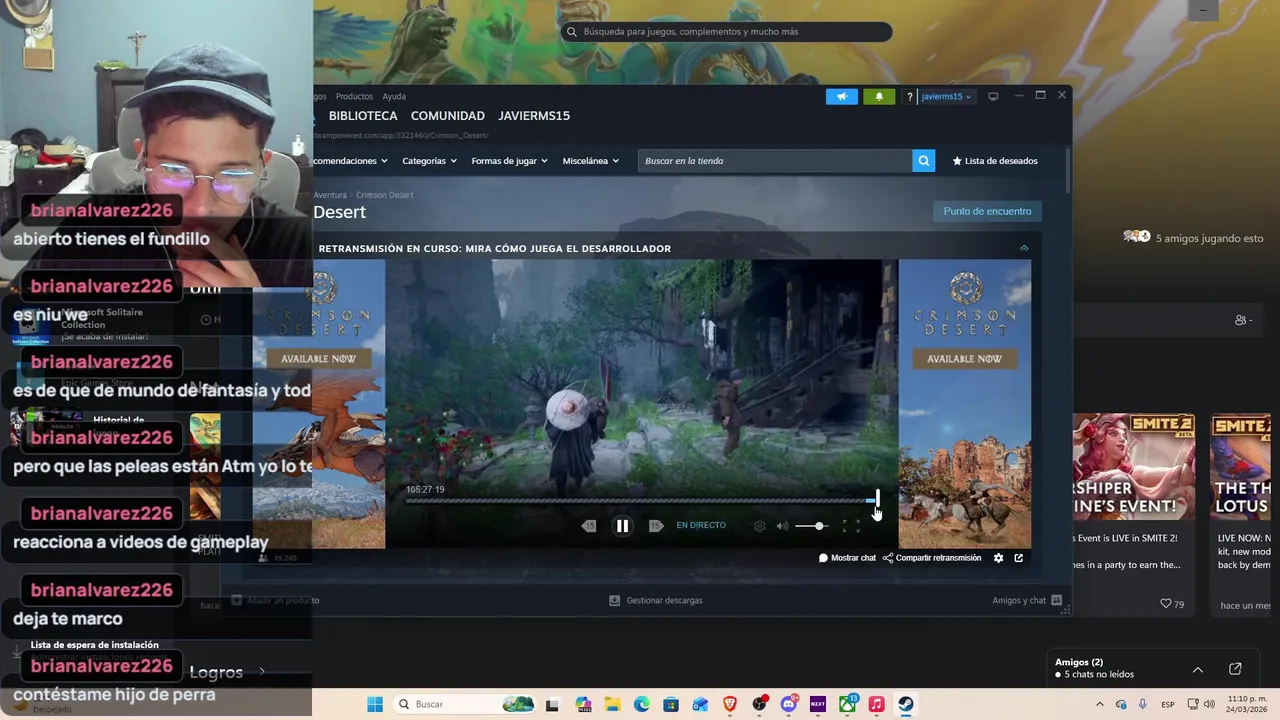Expand the Categorías dropdown
The width and height of the screenshot is (1280, 720).
click(429, 161)
